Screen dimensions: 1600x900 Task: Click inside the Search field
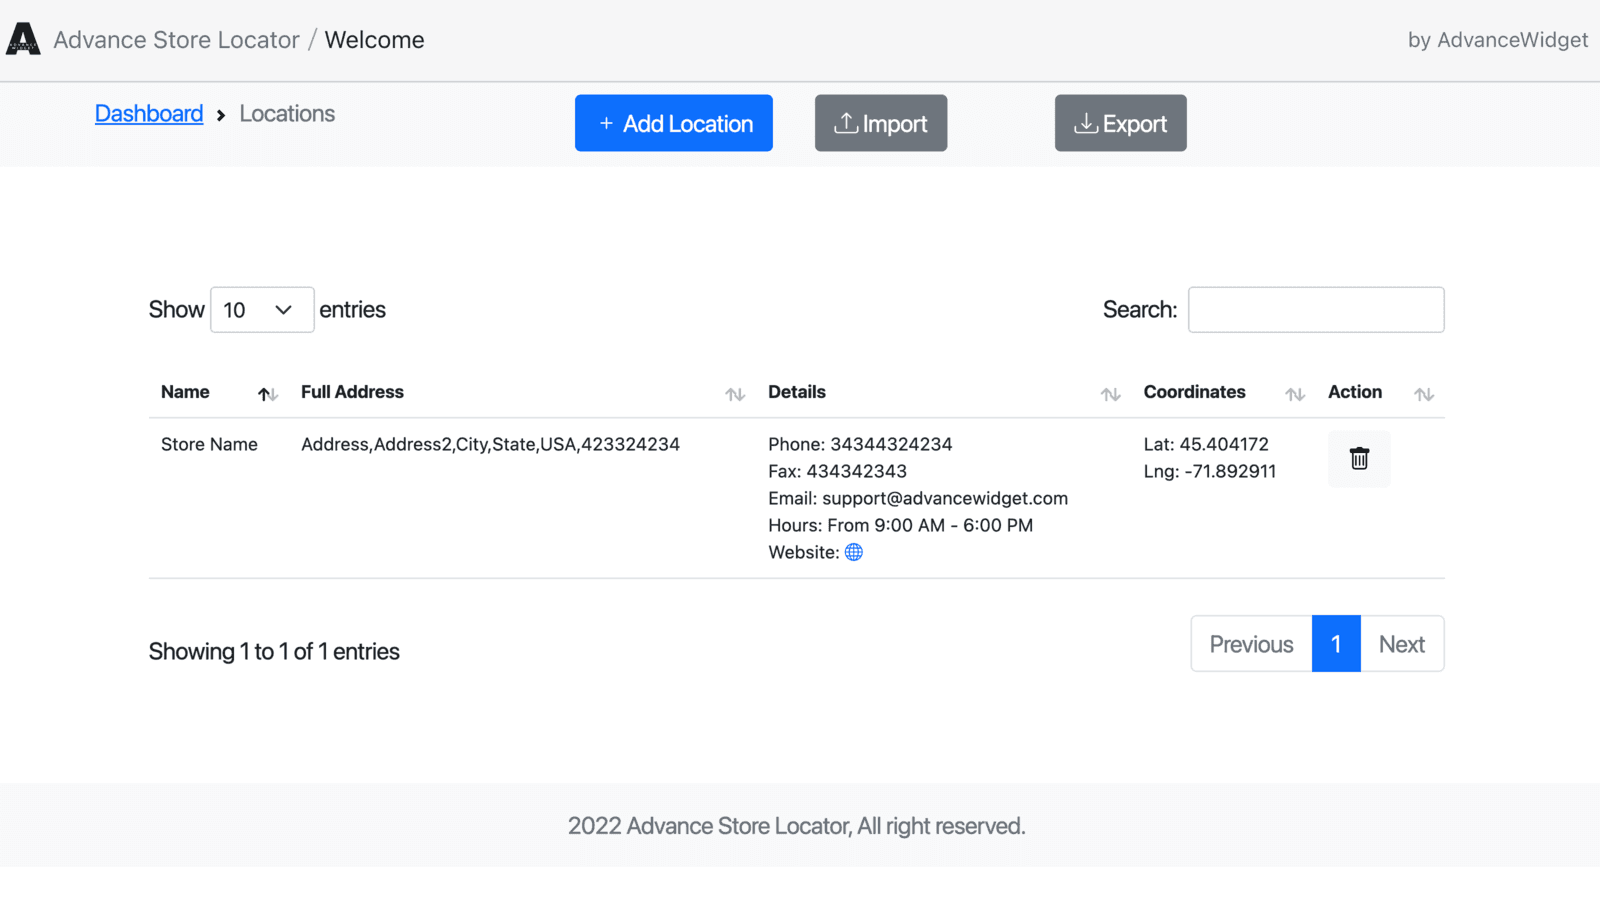pyautogui.click(x=1315, y=309)
